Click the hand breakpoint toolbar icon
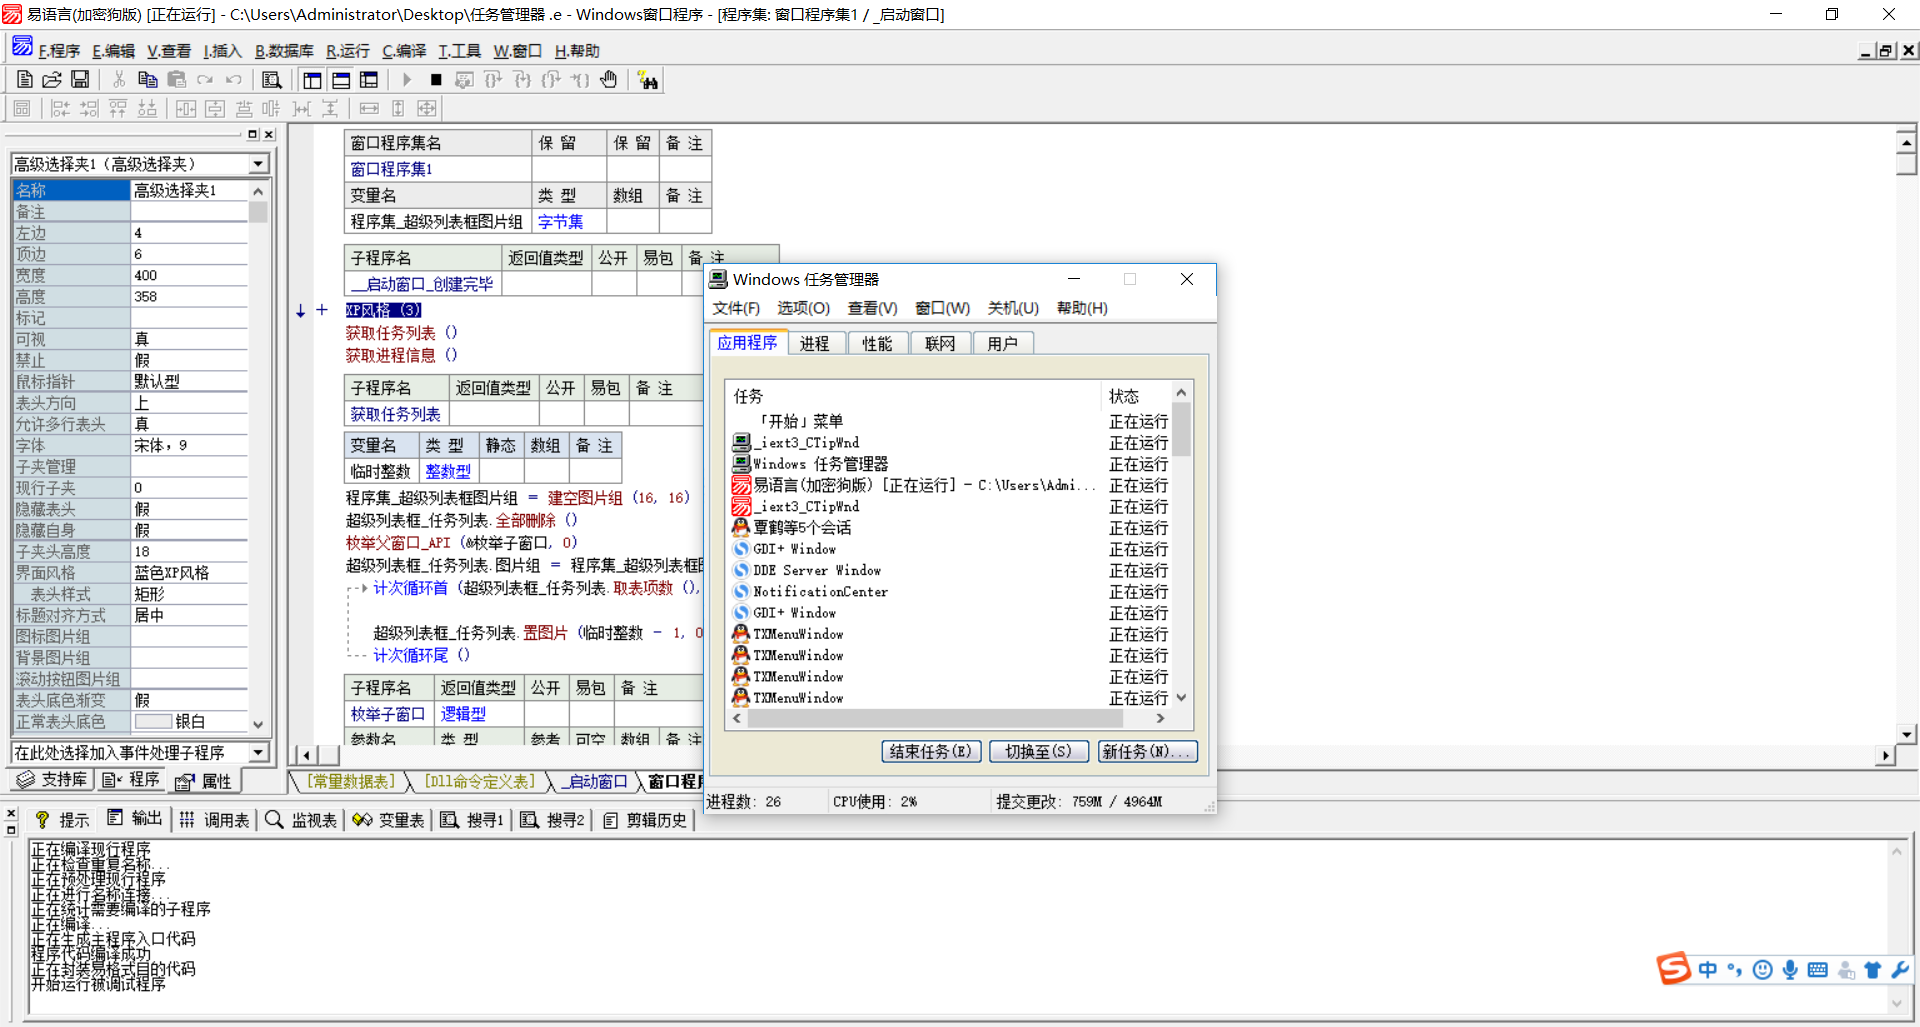The image size is (1920, 1027). 609,79
